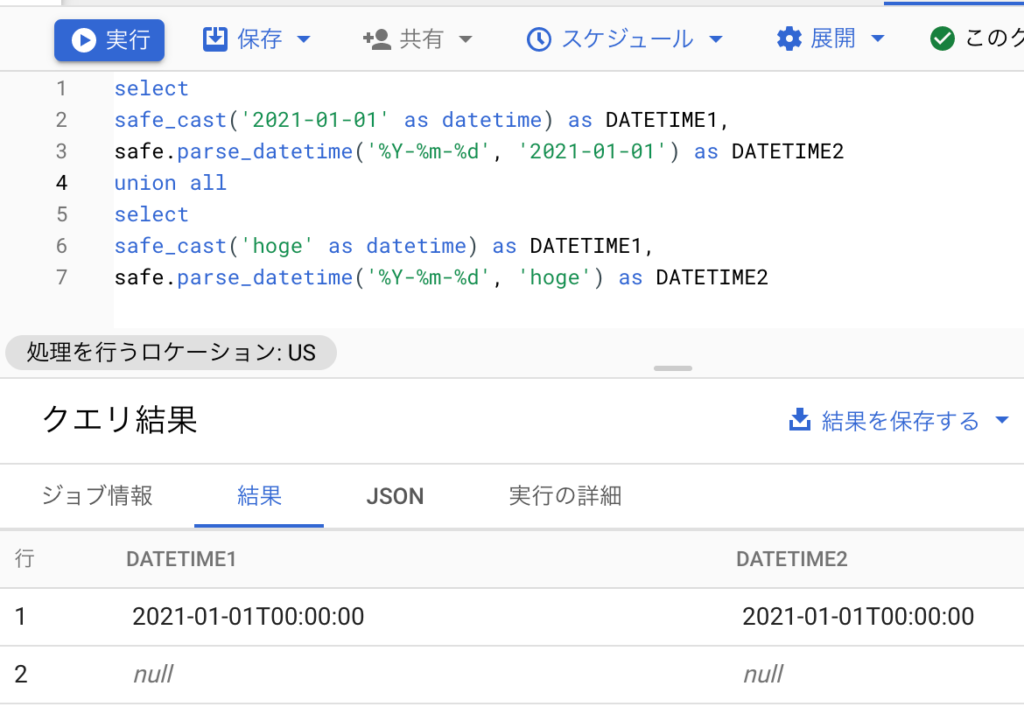This screenshot has width=1024, height=721.
Task: Click the Run (実行) play button
Action: [109, 40]
